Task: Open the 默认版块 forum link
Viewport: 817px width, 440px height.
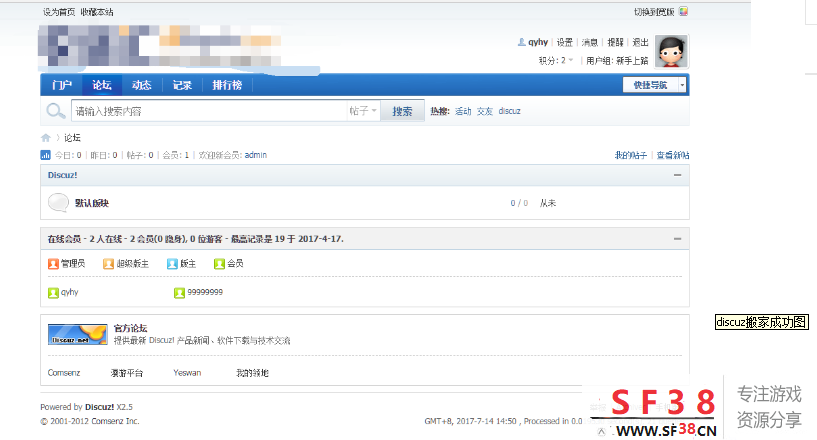Action: pos(92,203)
